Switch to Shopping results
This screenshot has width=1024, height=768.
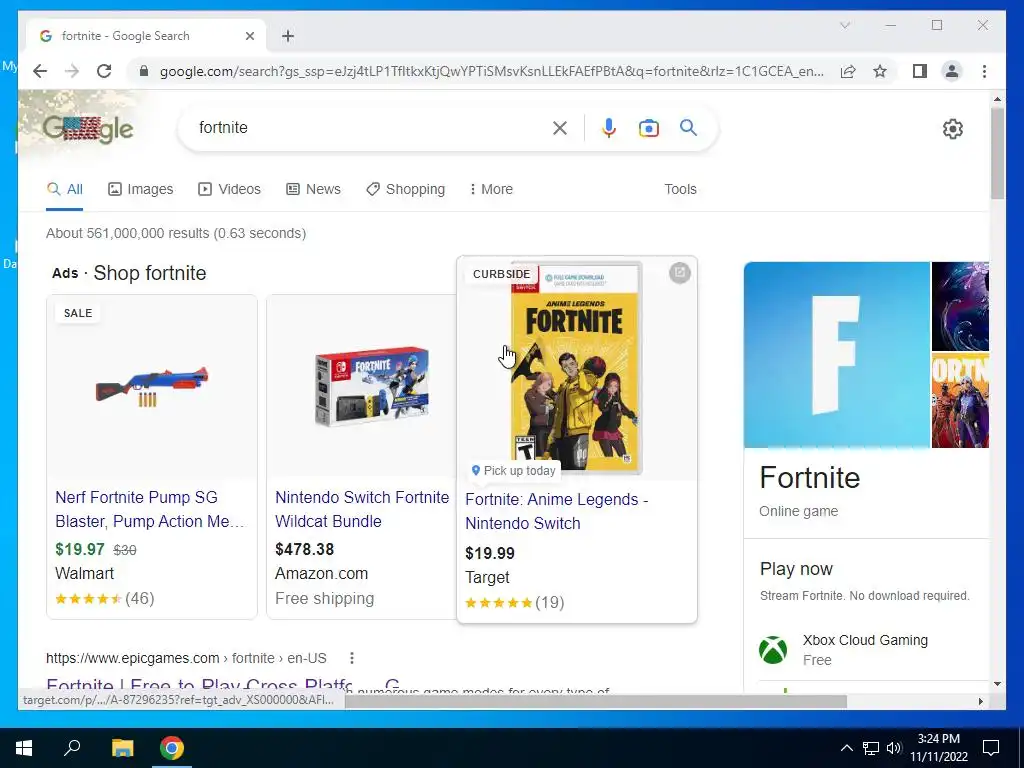406,189
